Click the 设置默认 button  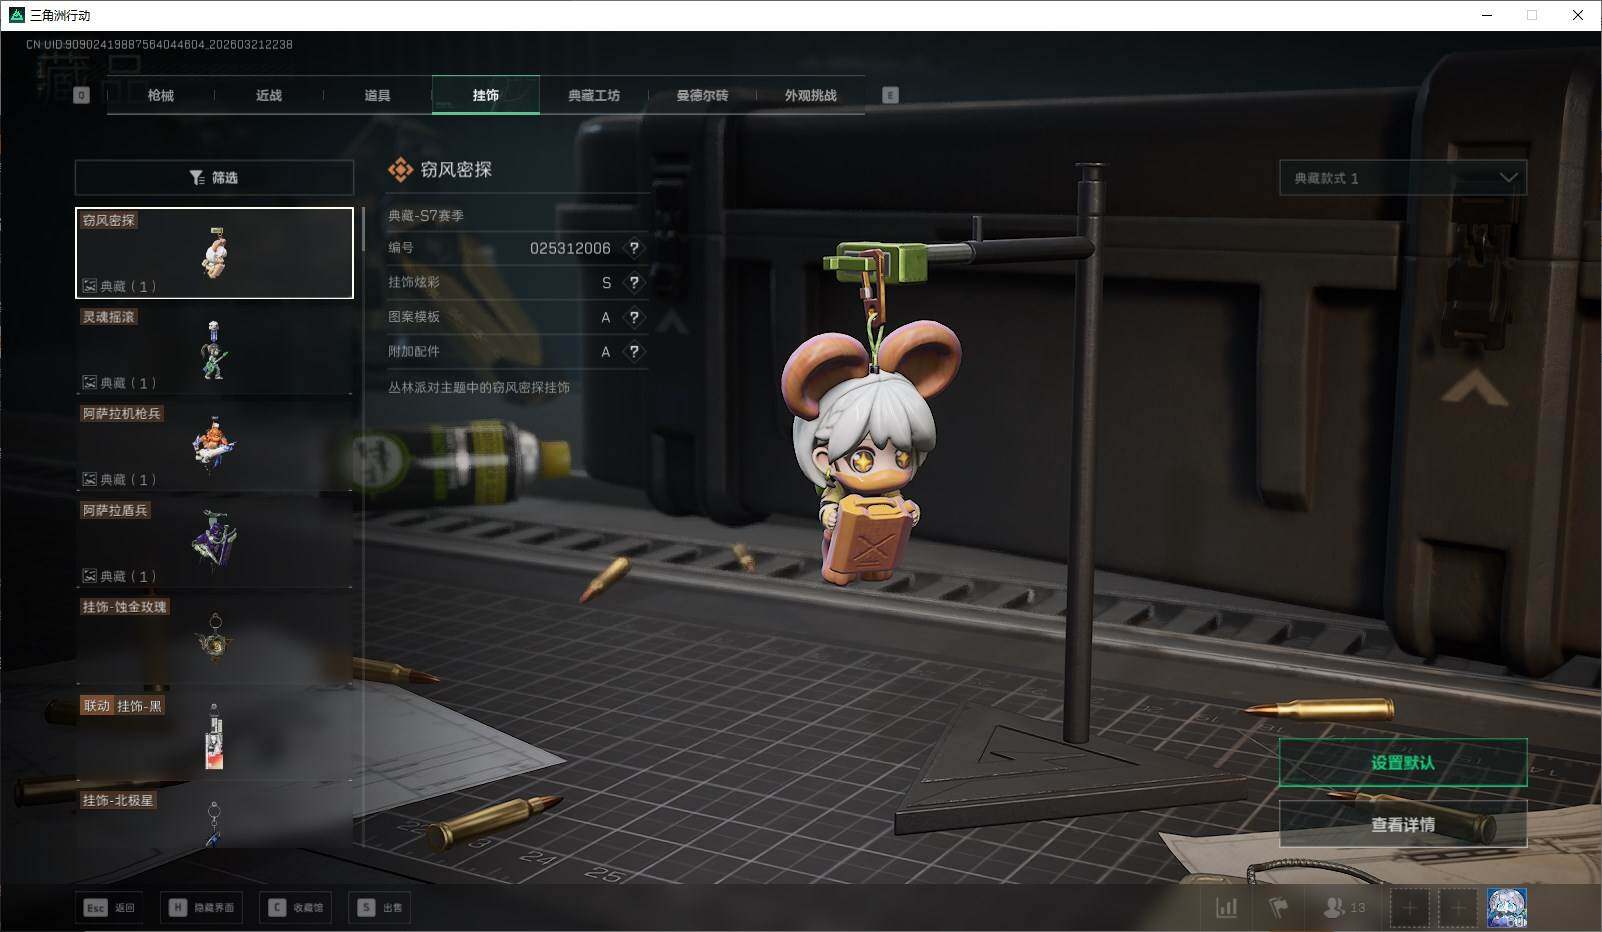(x=1402, y=763)
